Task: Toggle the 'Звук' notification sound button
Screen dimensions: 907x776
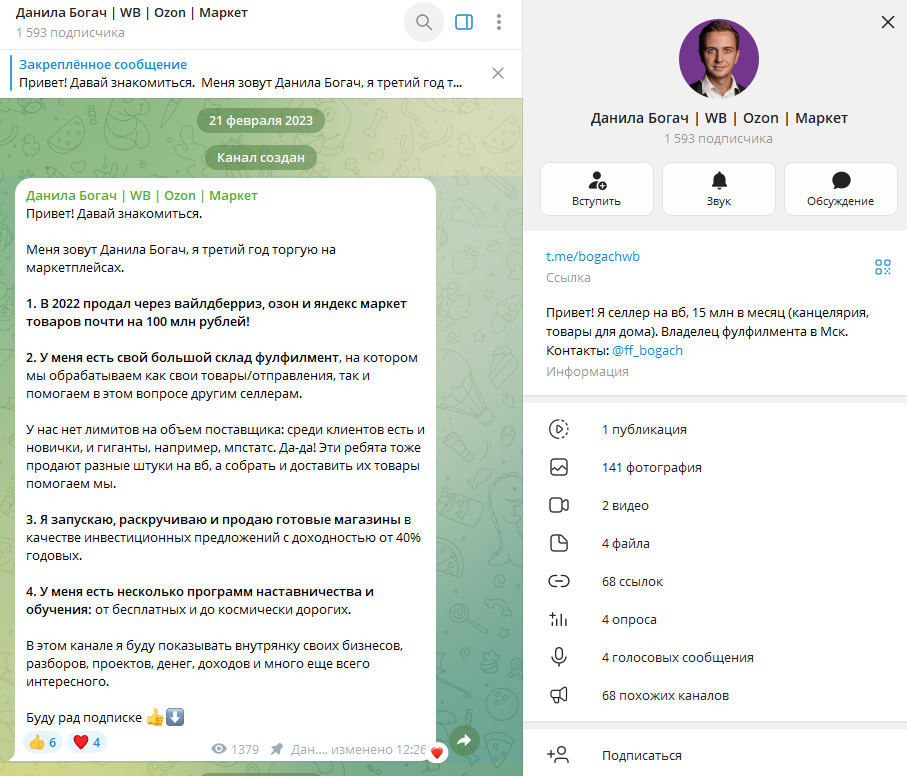Action: 718,189
